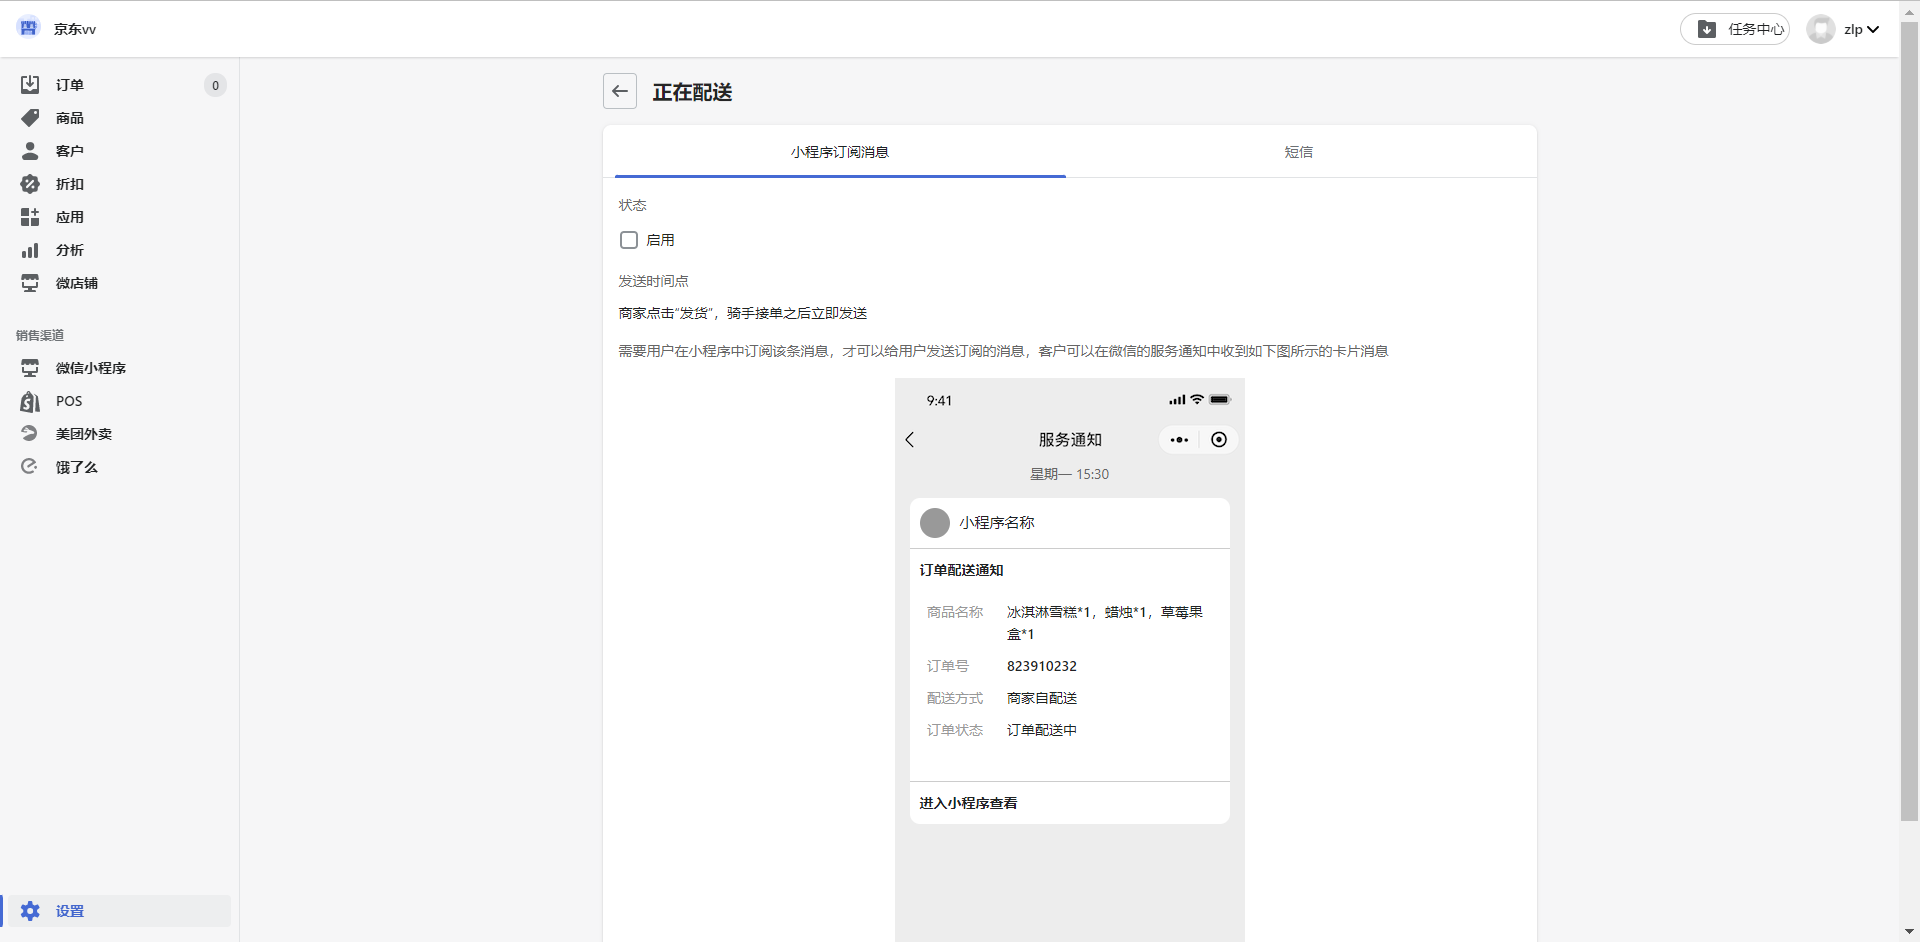Image resolution: width=1920 pixels, height=942 pixels.
Task: Click the page vertical scrollbar
Action: [1909, 420]
